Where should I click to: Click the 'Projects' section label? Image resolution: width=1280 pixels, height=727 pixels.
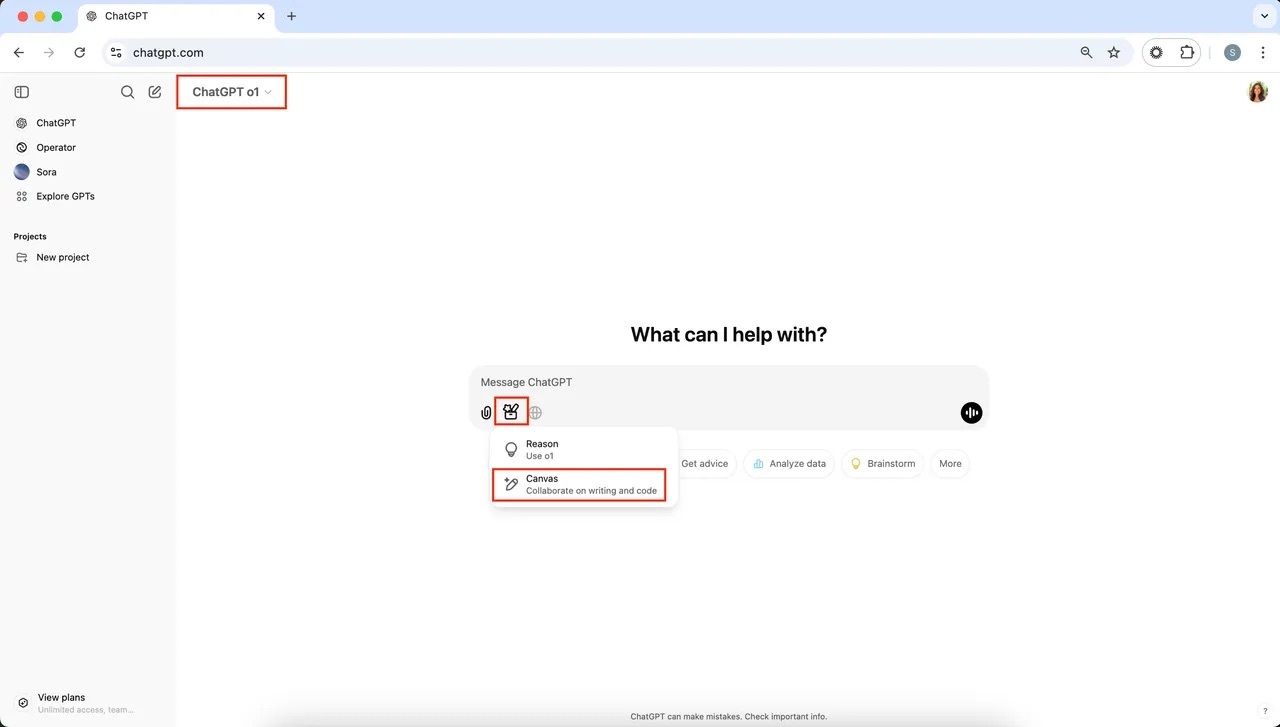coord(30,237)
